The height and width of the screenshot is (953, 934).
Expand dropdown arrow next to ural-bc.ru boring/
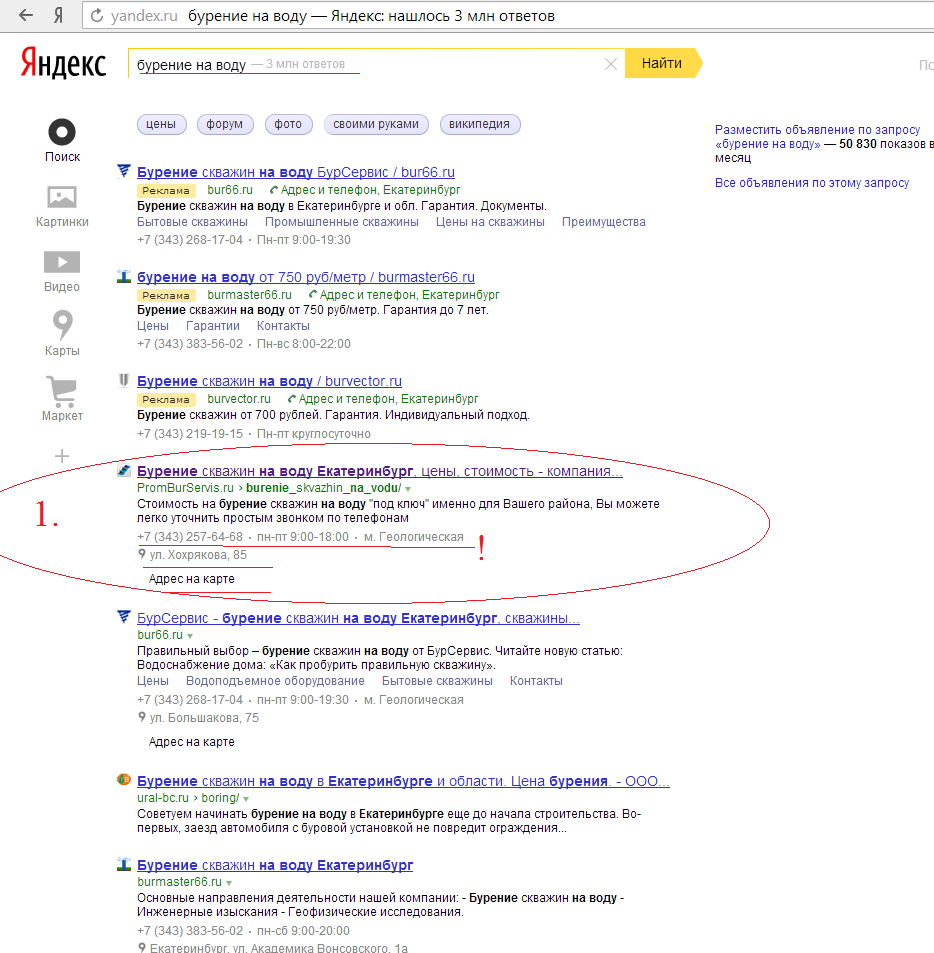pyautogui.click(x=246, y=799)
